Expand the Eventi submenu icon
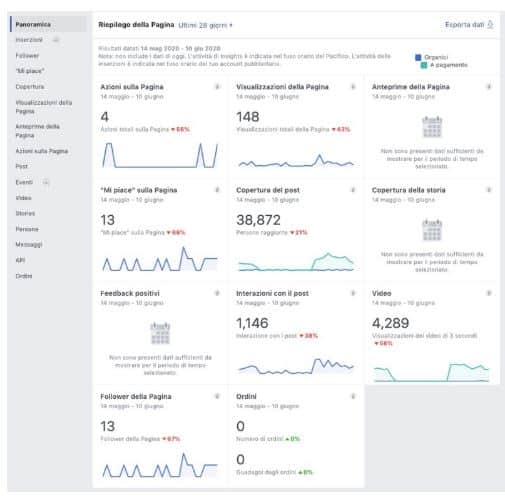This screenshot has height=498, width=505. (46, 182)
